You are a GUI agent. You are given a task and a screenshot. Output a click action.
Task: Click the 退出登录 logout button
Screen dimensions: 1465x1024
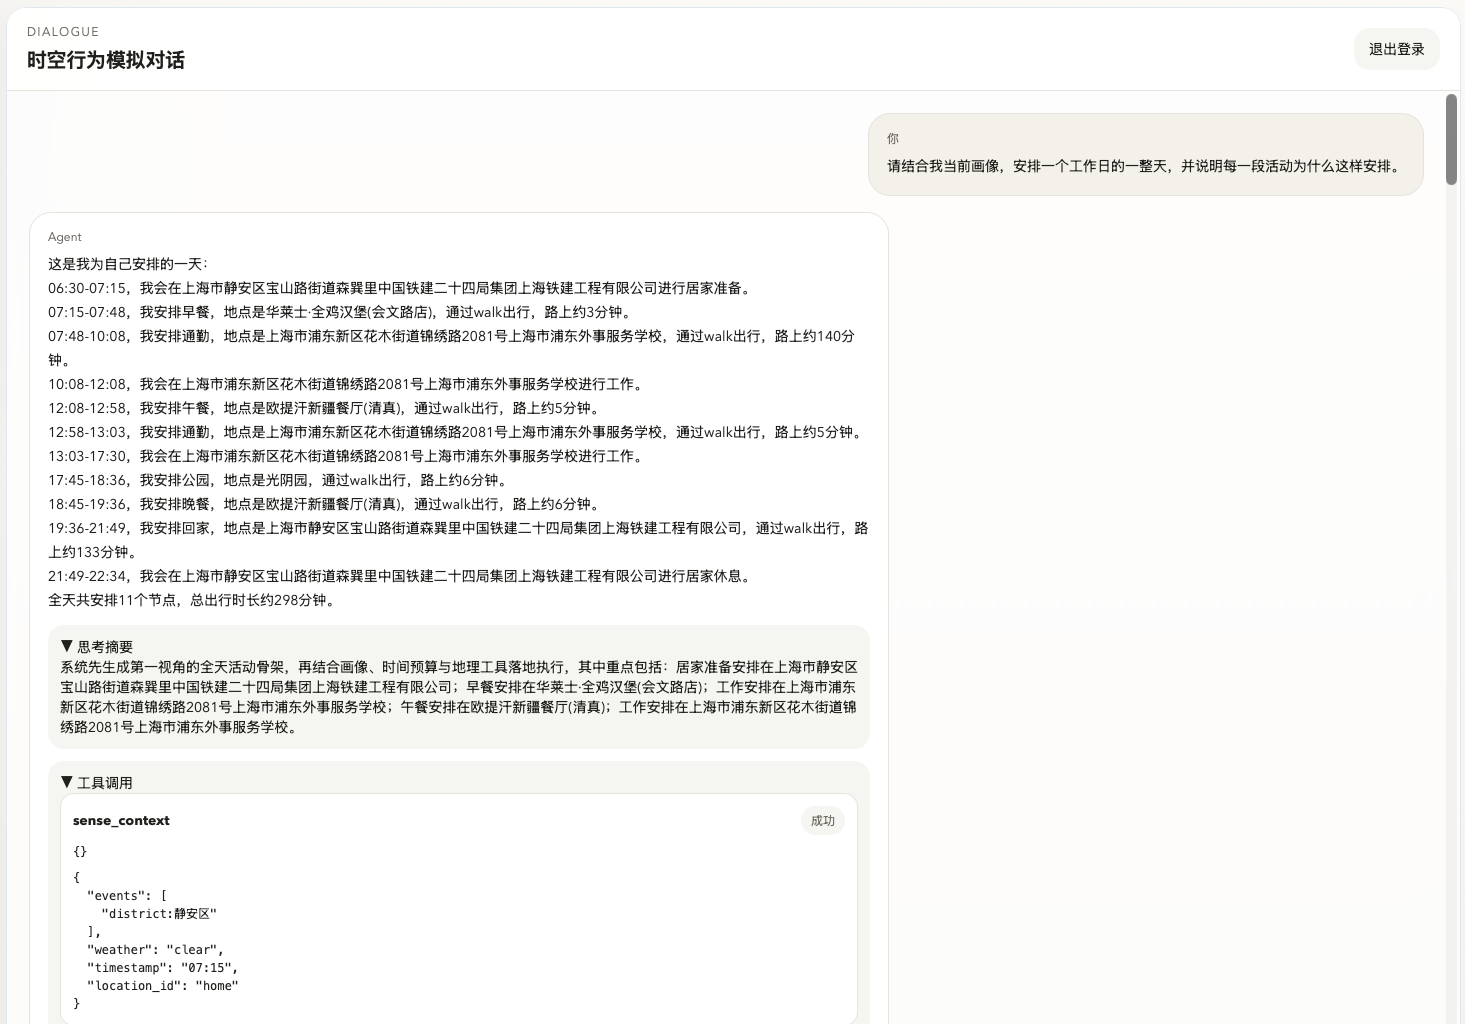pyautogui.click(x=1396, y=48)
